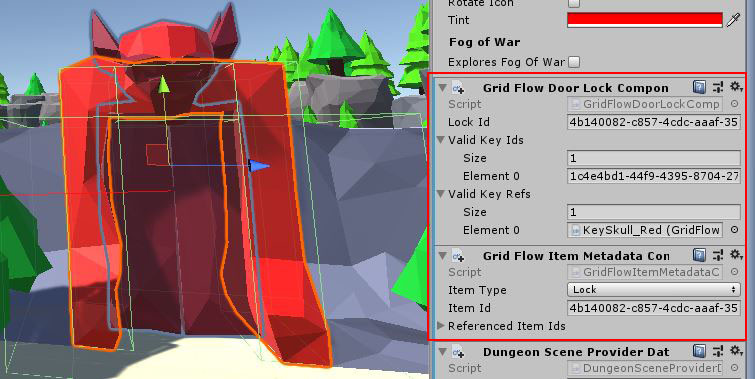The height and width of the screenshot is (379, 755).
Task: Select GridFlowDoorLockComp script field
Action: [645, 104]
